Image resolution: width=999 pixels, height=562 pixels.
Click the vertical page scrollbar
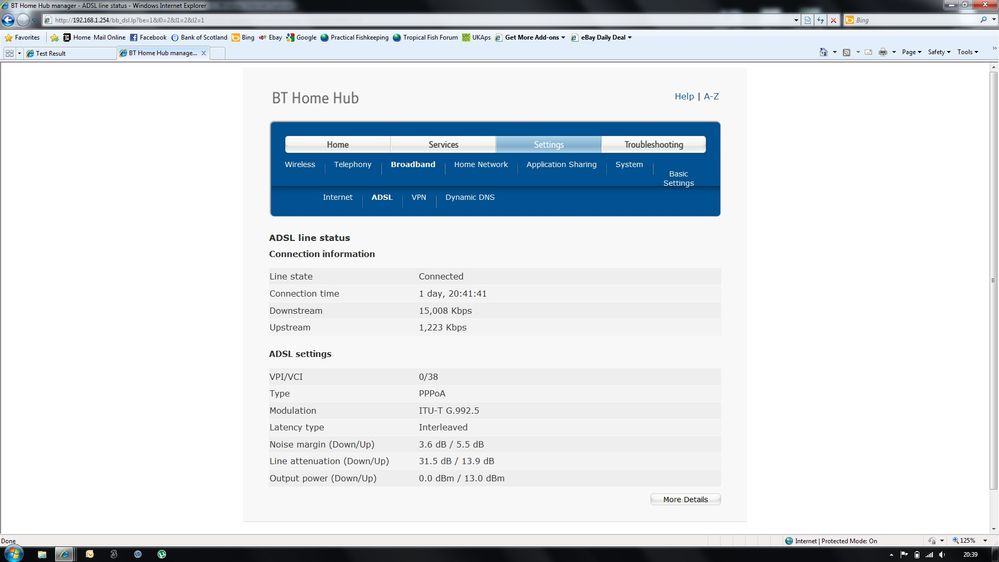click(994, 279)
